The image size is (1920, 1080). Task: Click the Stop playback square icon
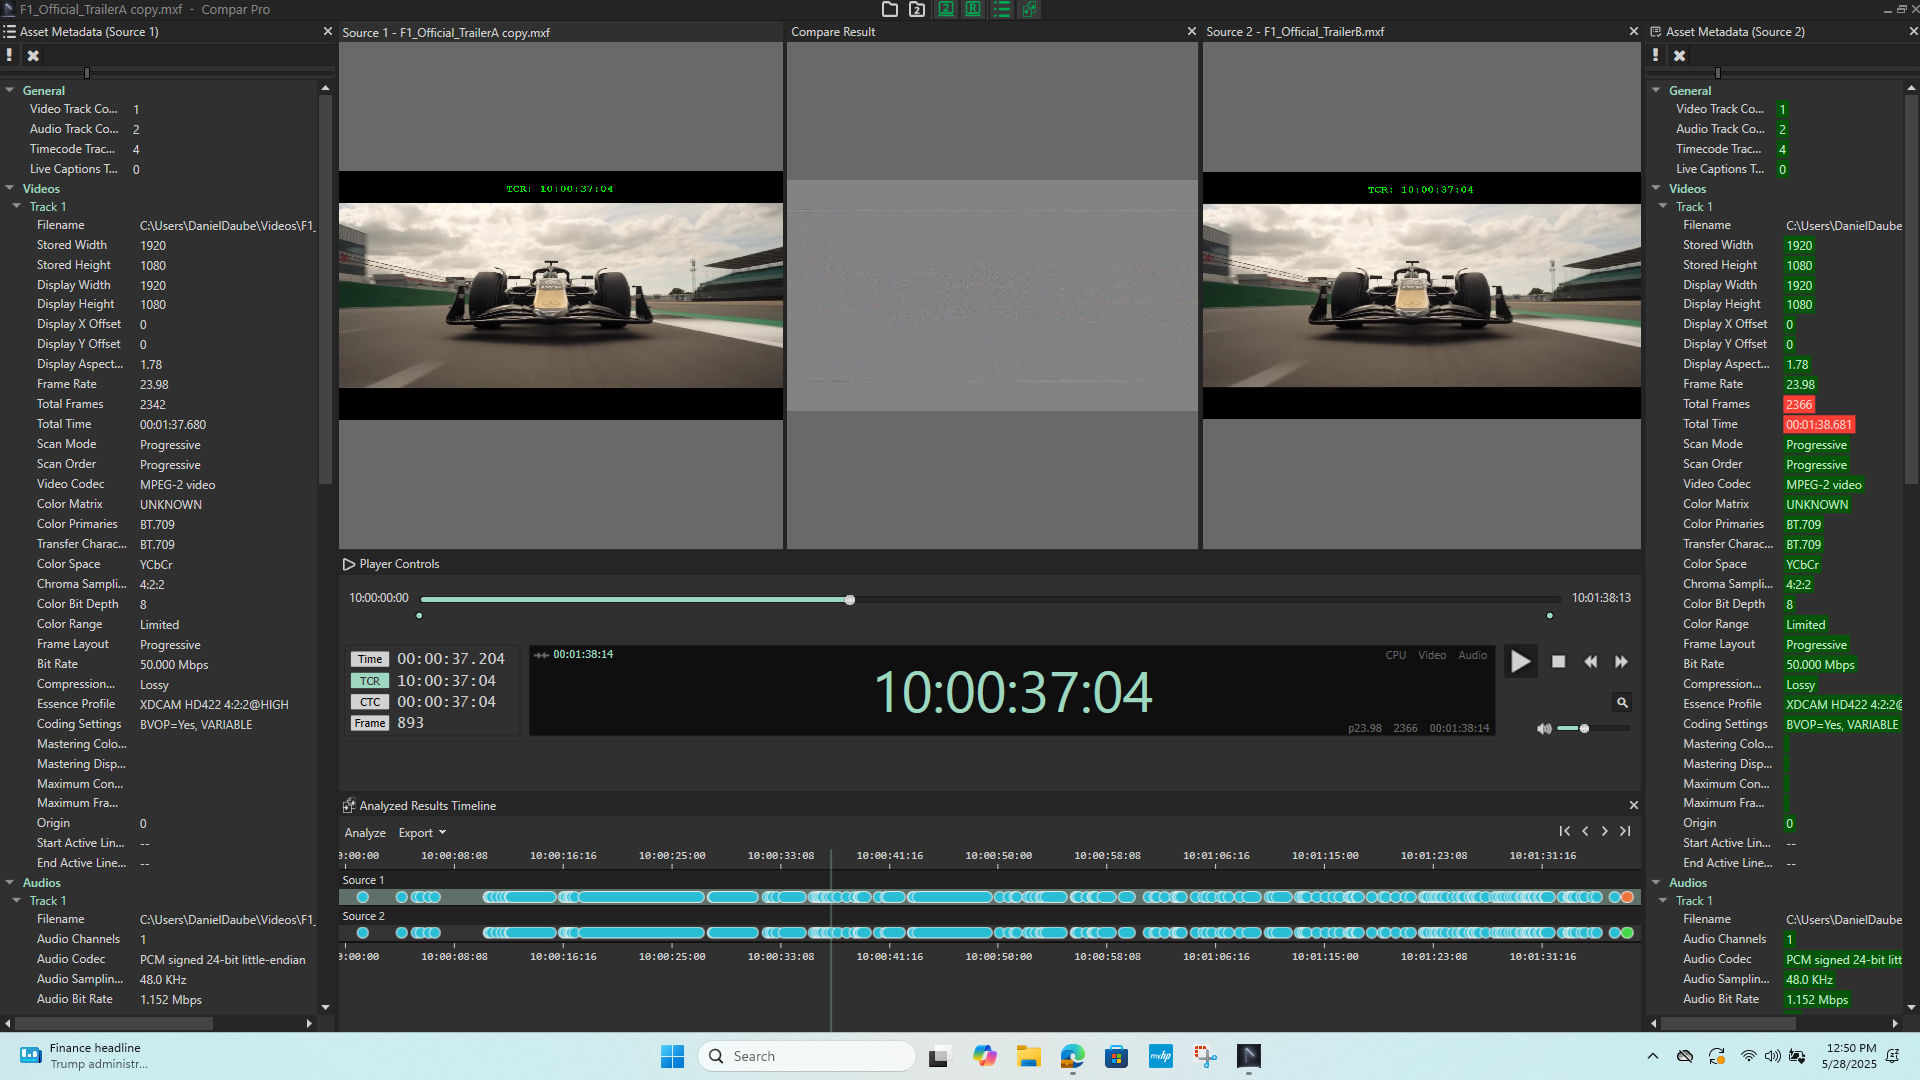[1558, 662]
